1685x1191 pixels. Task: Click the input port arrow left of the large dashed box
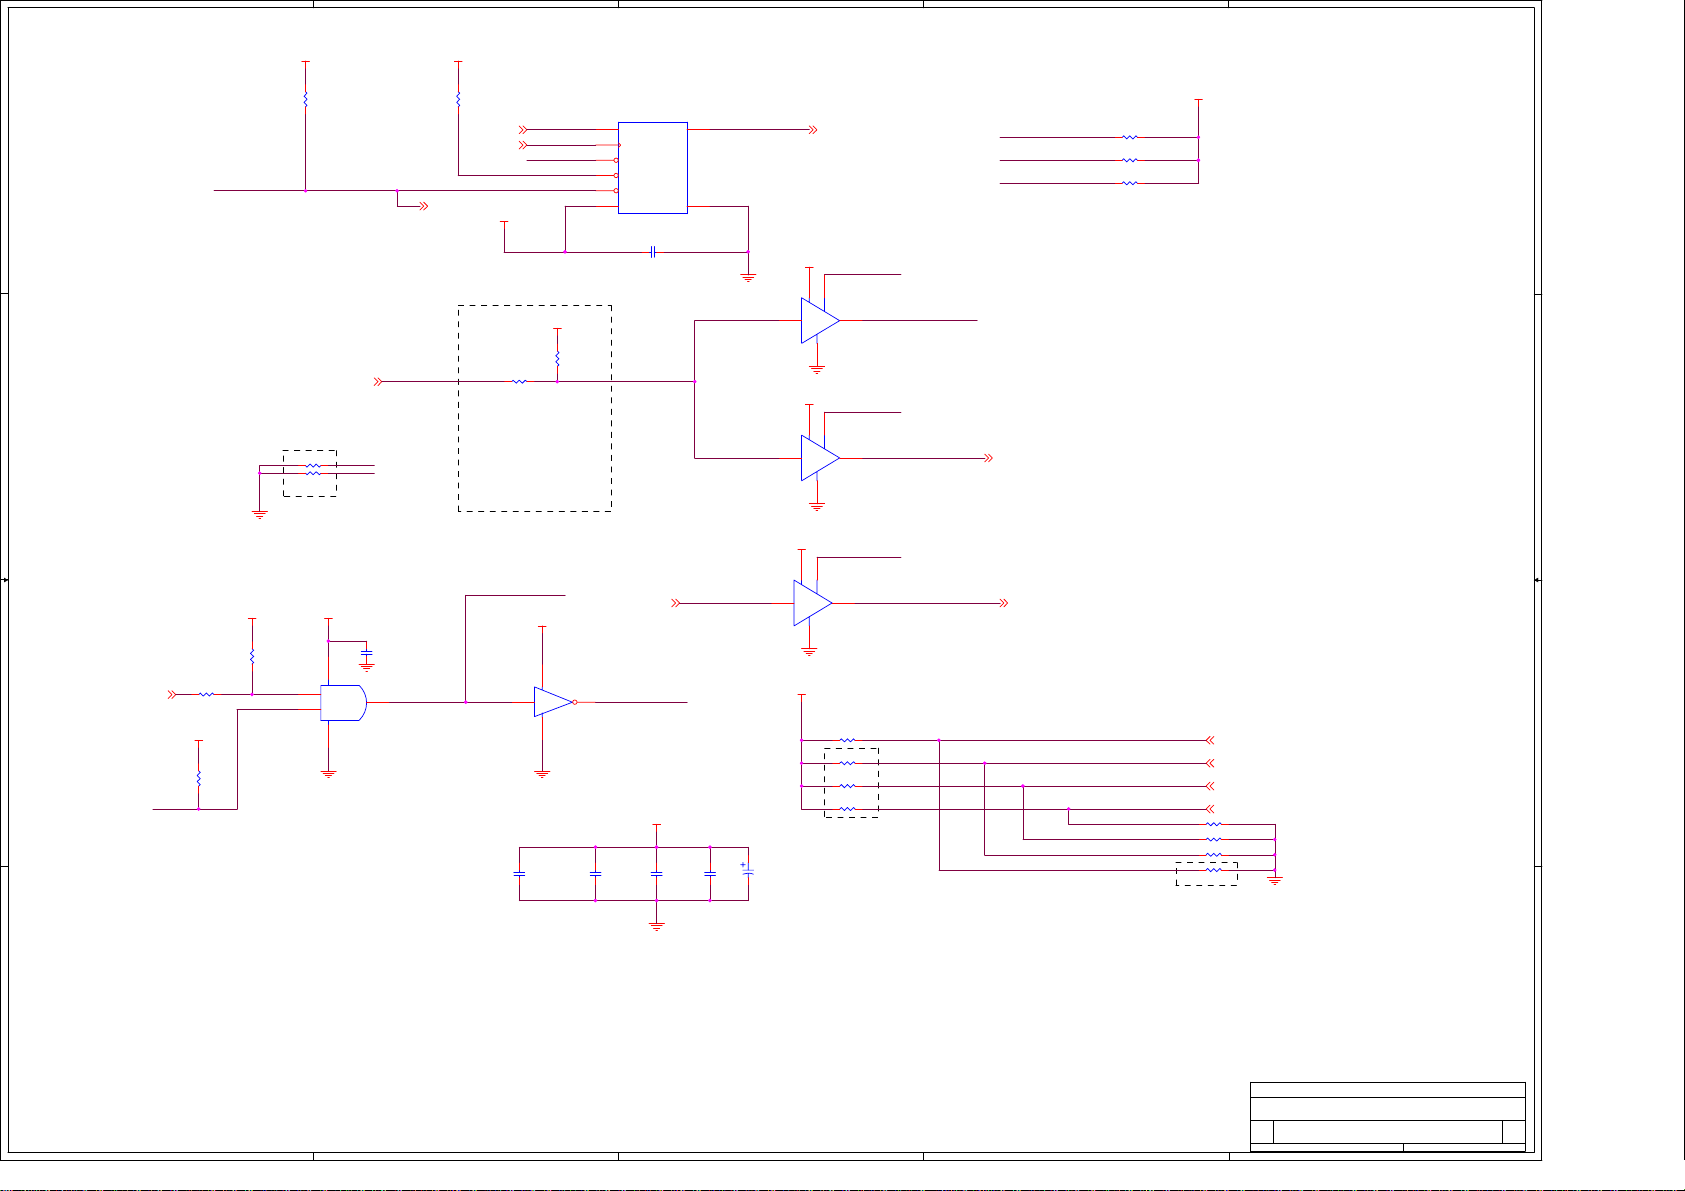tap(379, 381)
